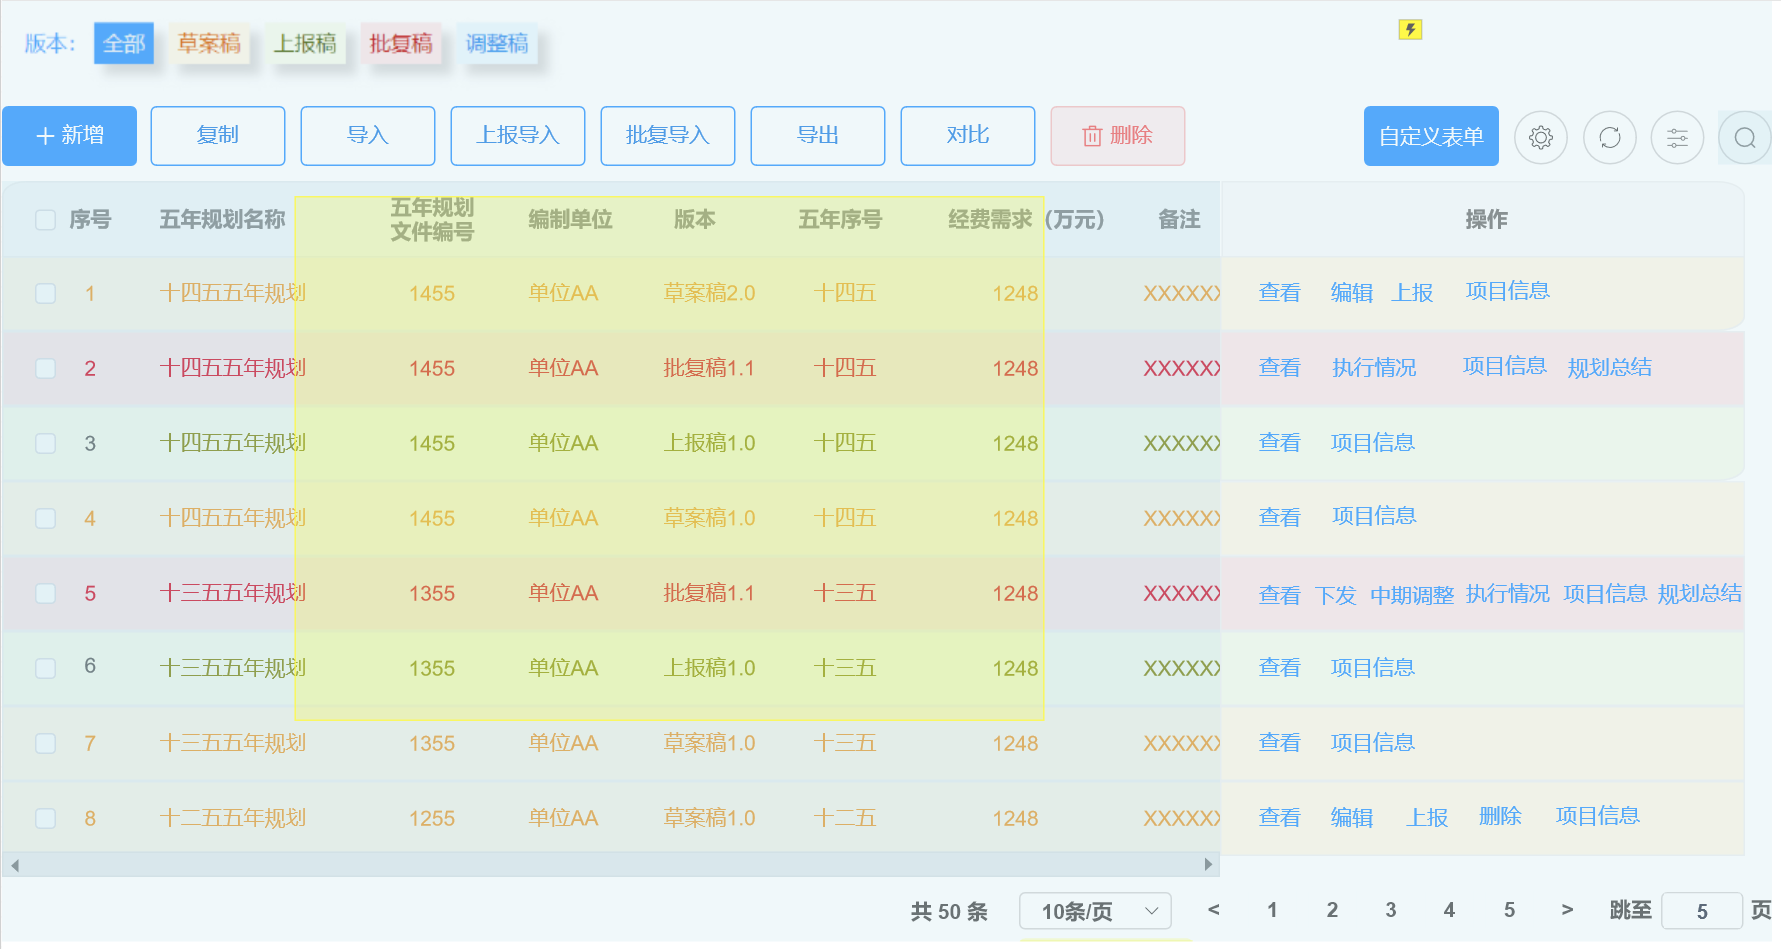Viewport: 1781px width, 949px height.
Task: Click the refresh circular arrow icon
Action: tap(1610, 137)
